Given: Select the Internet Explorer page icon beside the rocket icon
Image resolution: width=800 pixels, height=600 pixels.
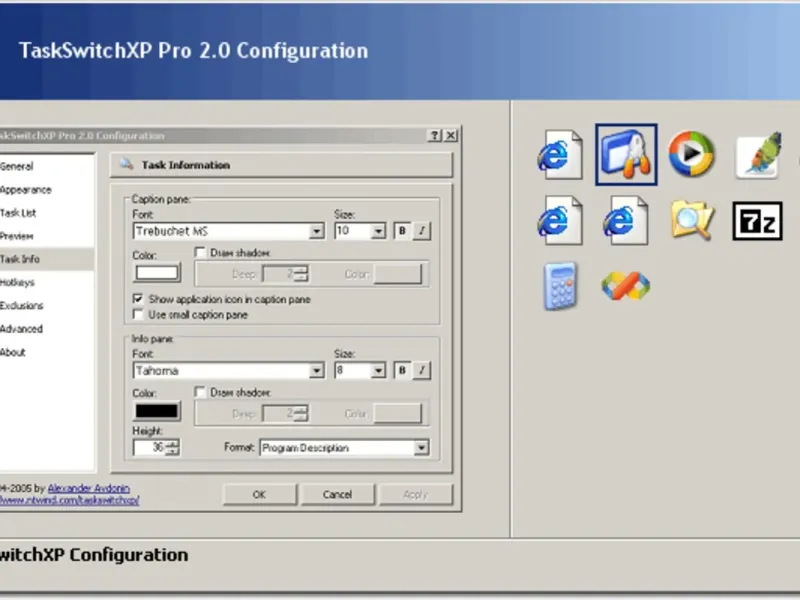Looking at the screenshot, I should [x=560, y=155].
